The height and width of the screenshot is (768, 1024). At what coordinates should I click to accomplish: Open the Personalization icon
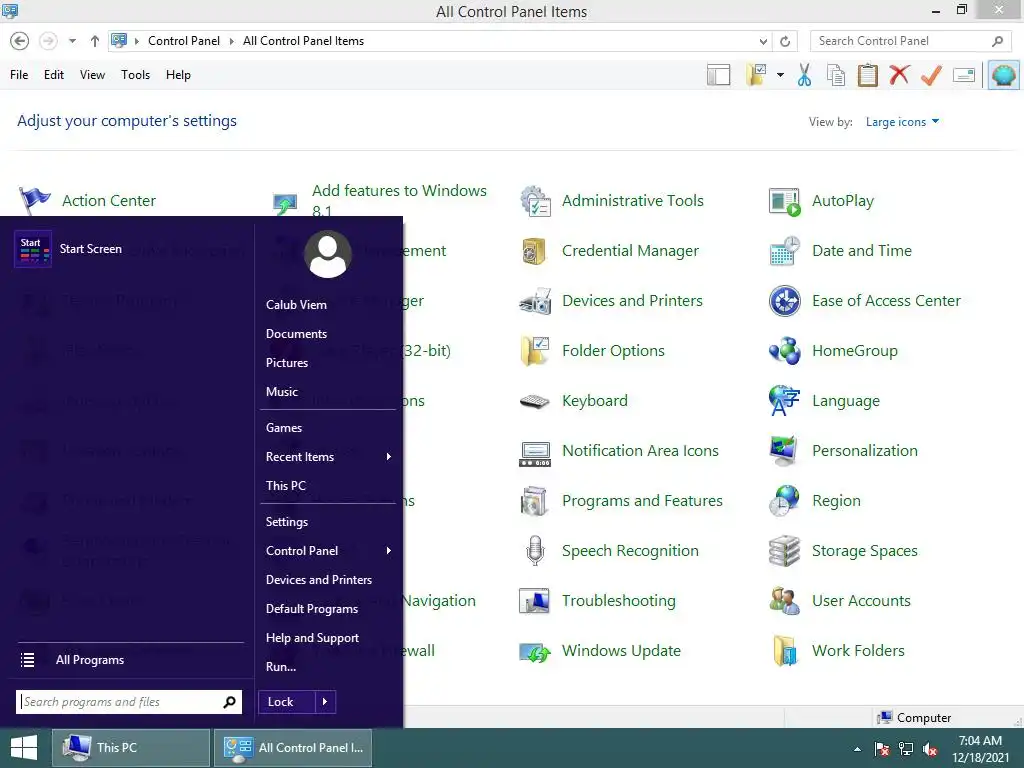(784, 451)
